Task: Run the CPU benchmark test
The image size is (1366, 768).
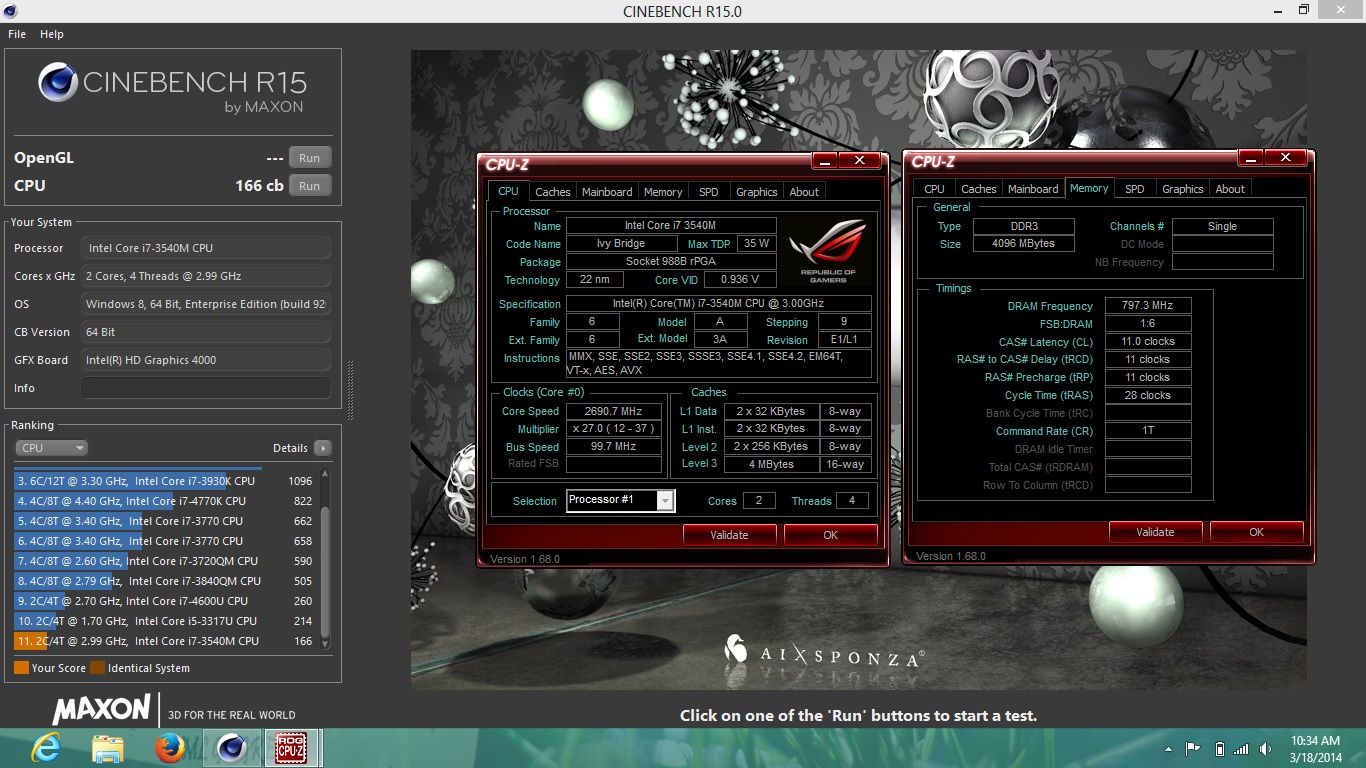Action: (x=310, y=185)
